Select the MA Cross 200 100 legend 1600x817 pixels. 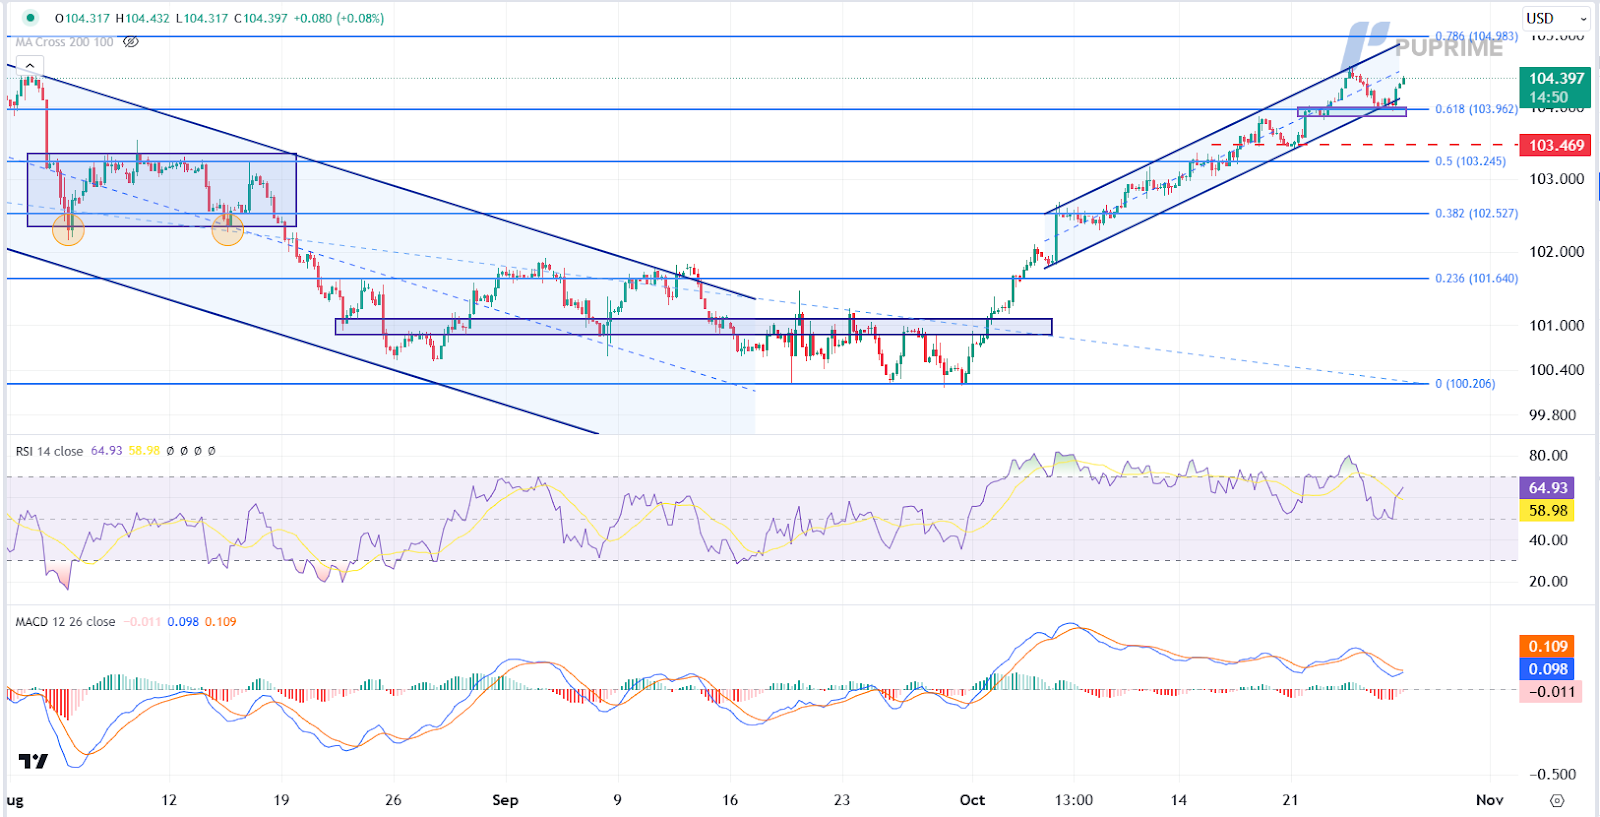coord(65,42)
